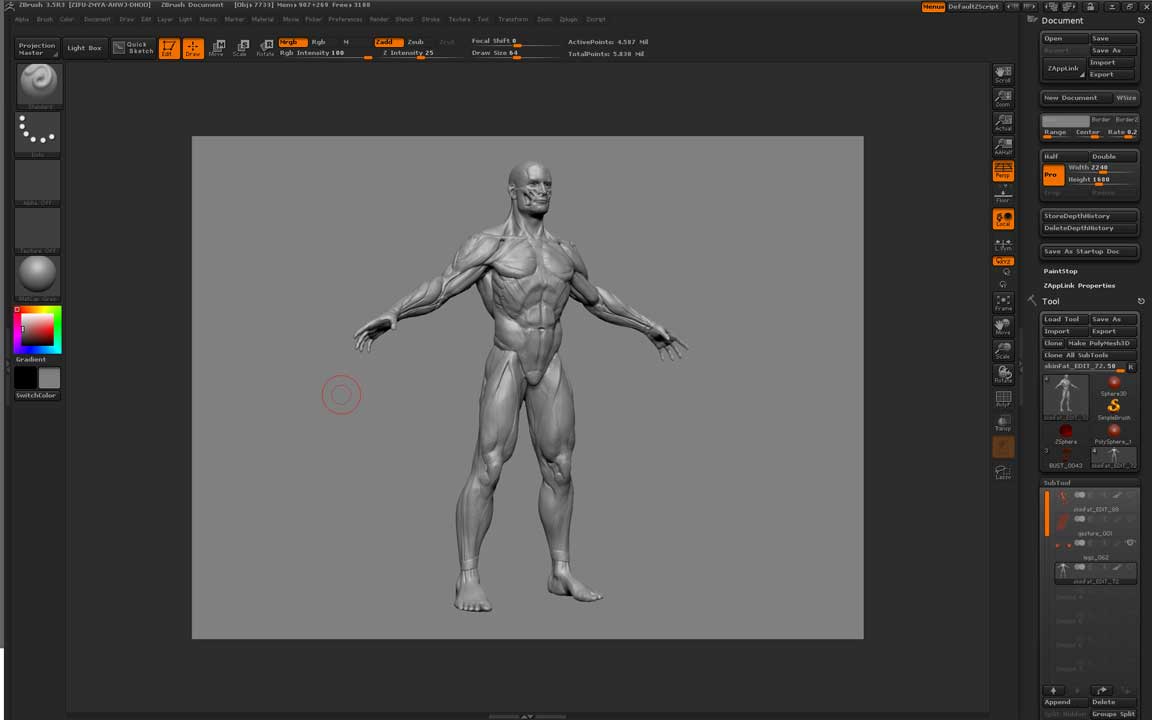Click the StoreDepthHistory button
Image resolution: width=1152 pixels, height=720 pixels.
[x=1090, y=217]
